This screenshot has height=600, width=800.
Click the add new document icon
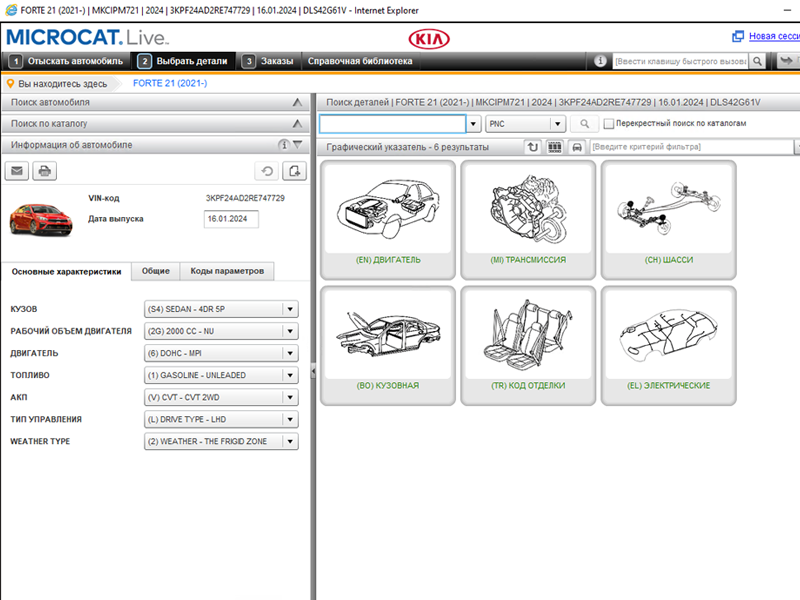294,171
